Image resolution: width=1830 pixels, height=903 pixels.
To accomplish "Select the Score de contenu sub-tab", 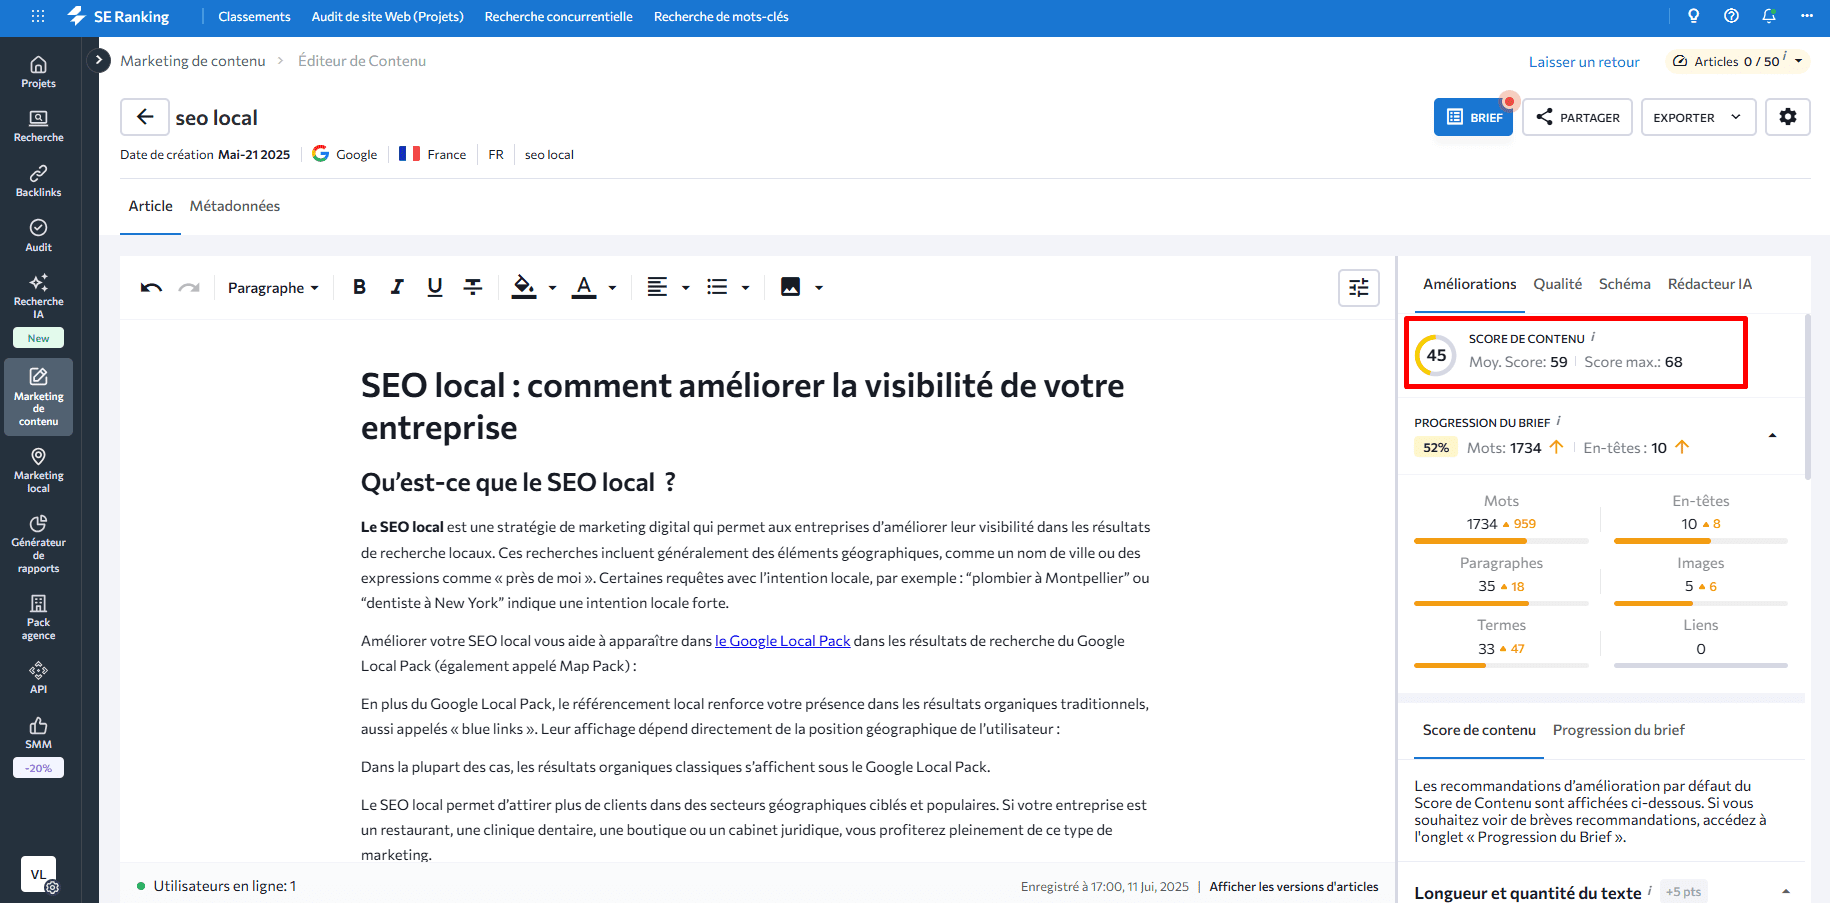I will (x=1479, y=730).
